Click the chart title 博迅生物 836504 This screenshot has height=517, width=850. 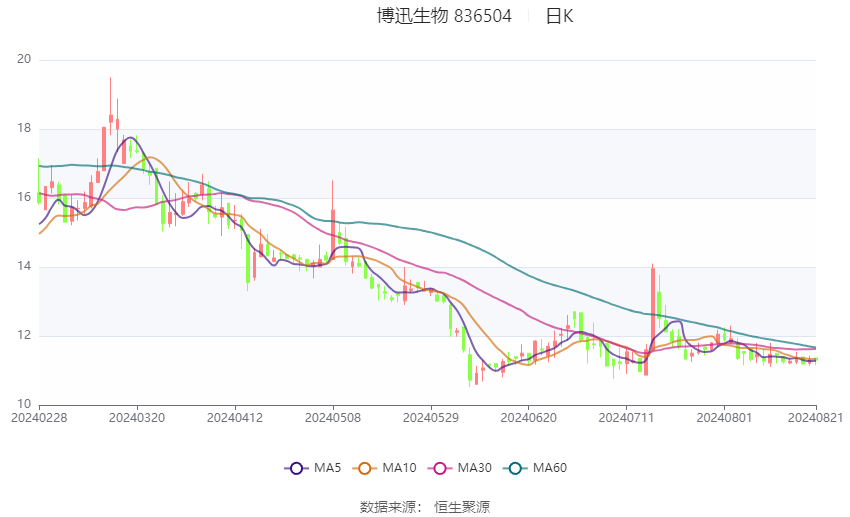coord(444,16)
